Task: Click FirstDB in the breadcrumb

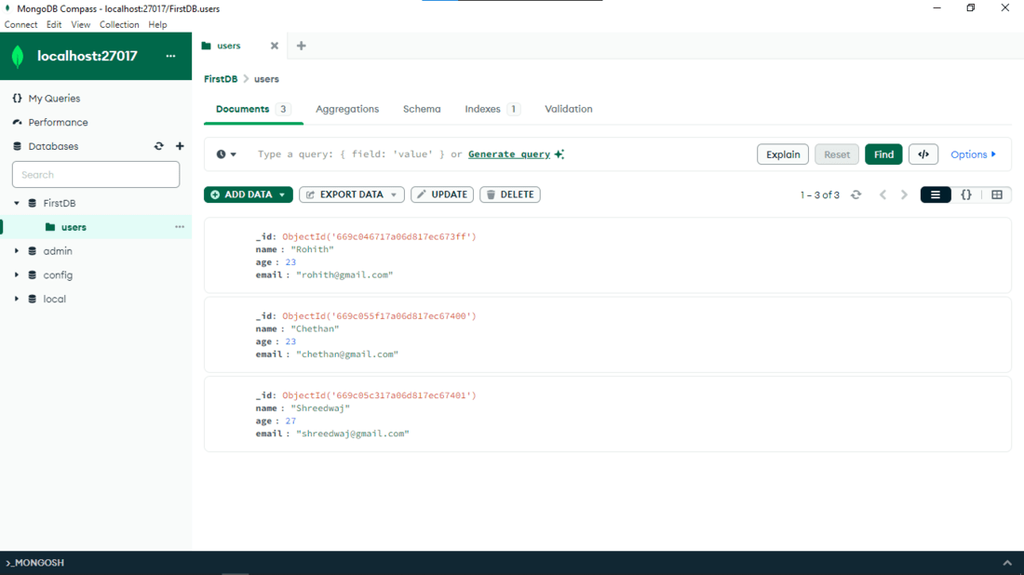Action: 221,79
